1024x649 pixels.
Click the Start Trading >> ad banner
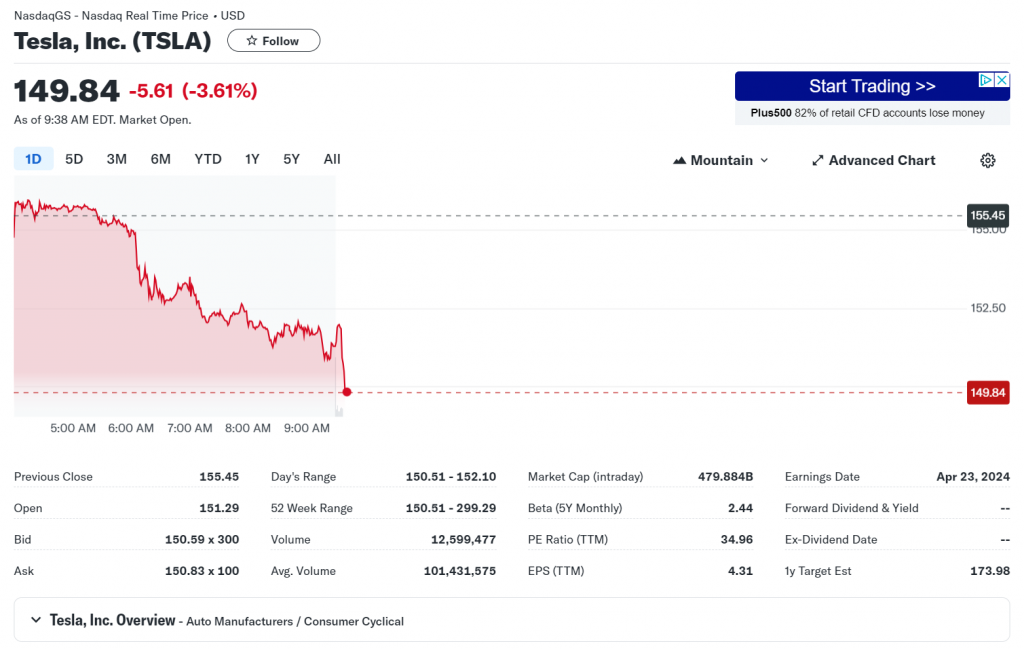click(872, 86)
